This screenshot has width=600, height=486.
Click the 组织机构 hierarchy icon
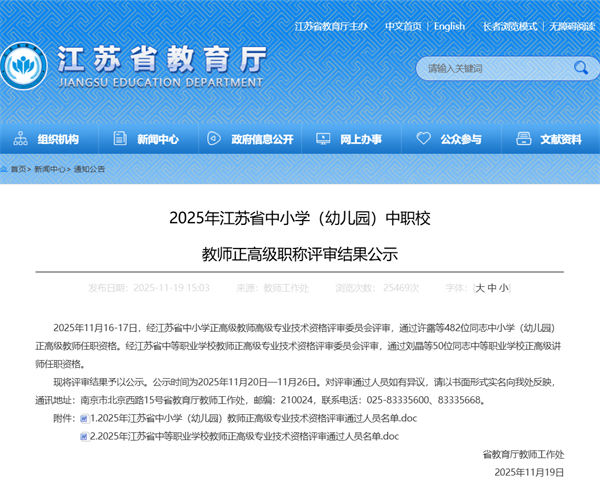click(x=19, y=139)
